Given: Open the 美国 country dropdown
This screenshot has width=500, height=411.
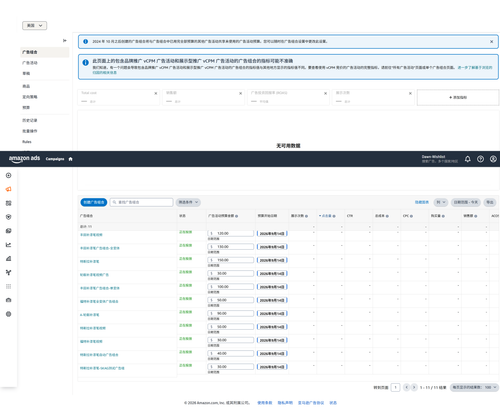Looking at the screenshot, I should pyautogui.click(x=34, y=25).
